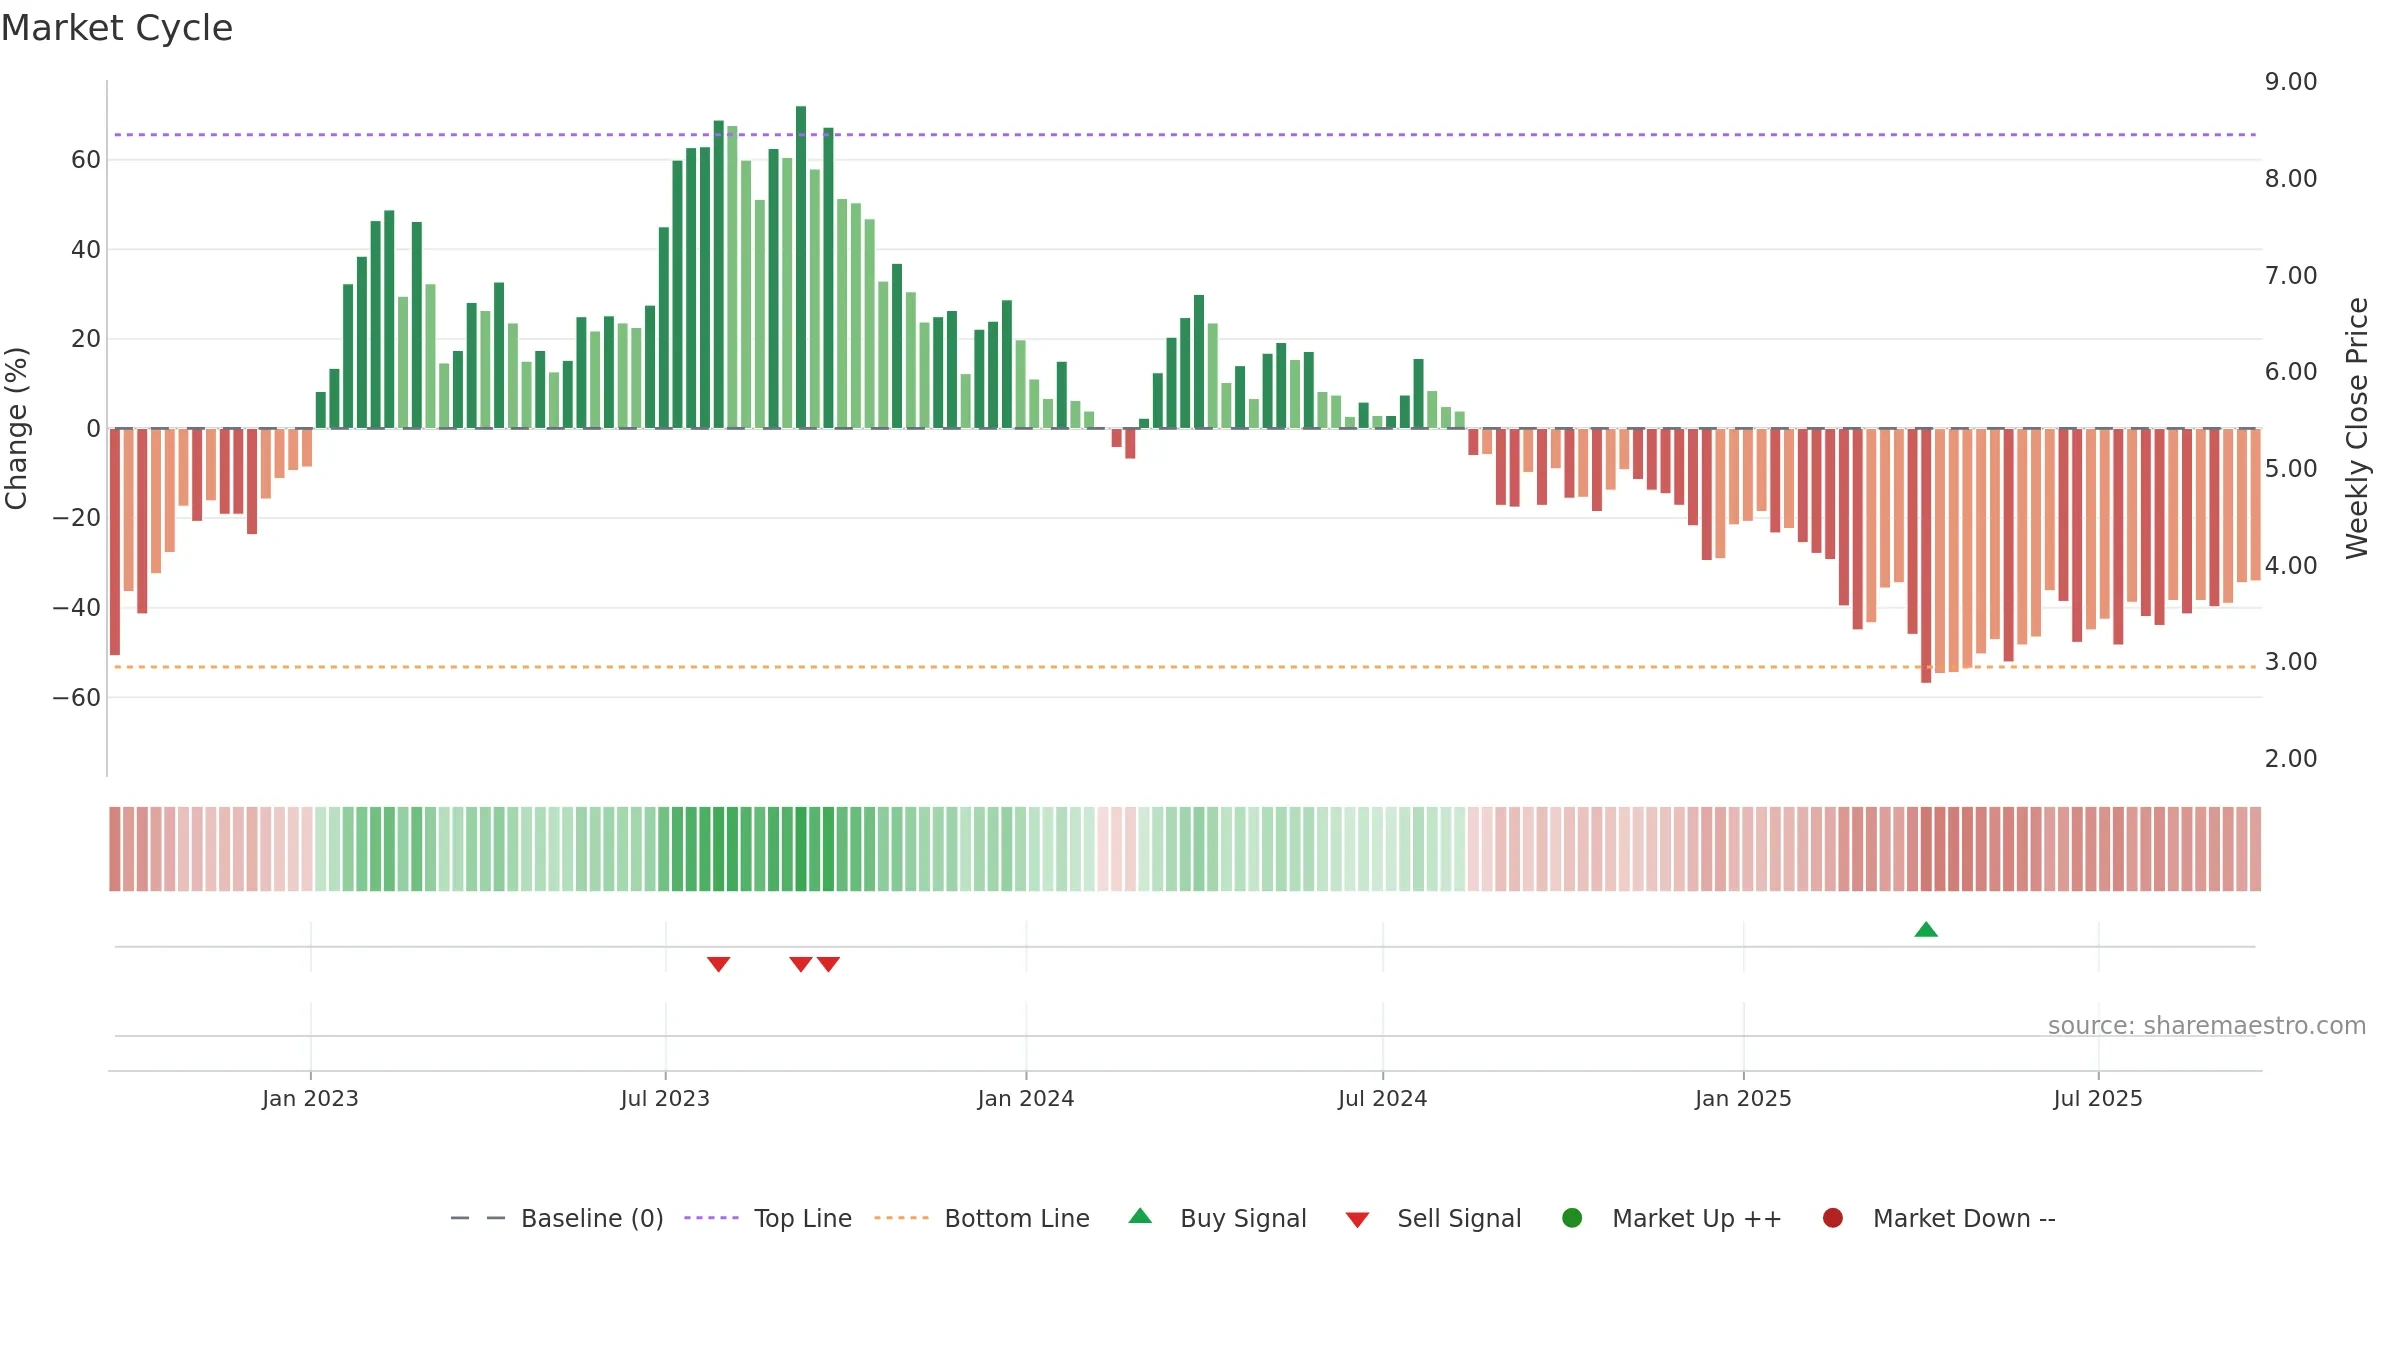Click the Market Cycle chart title
Screen dimensions: 2400x1350
[x=116, y=28]
